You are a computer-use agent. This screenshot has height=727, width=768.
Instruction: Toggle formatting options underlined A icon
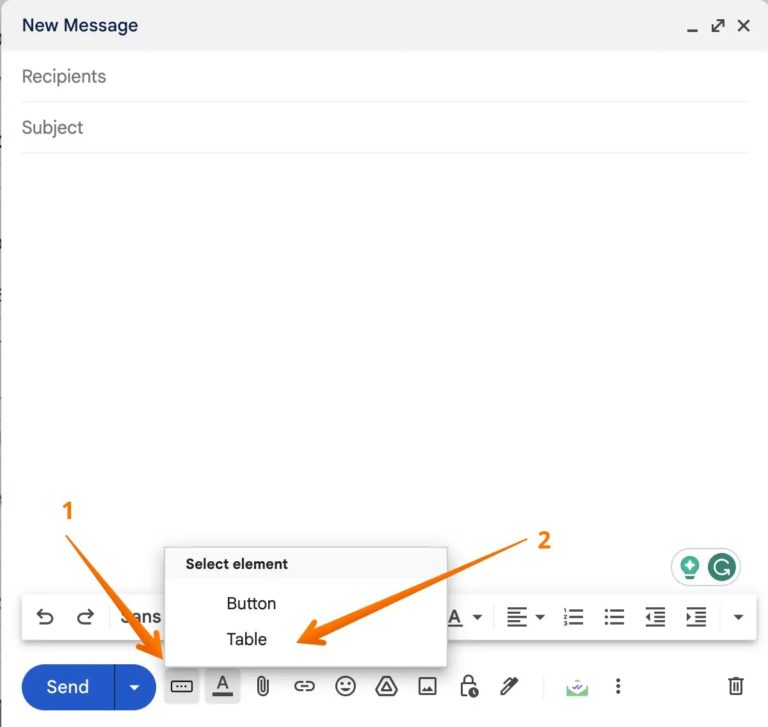[222, 686]
